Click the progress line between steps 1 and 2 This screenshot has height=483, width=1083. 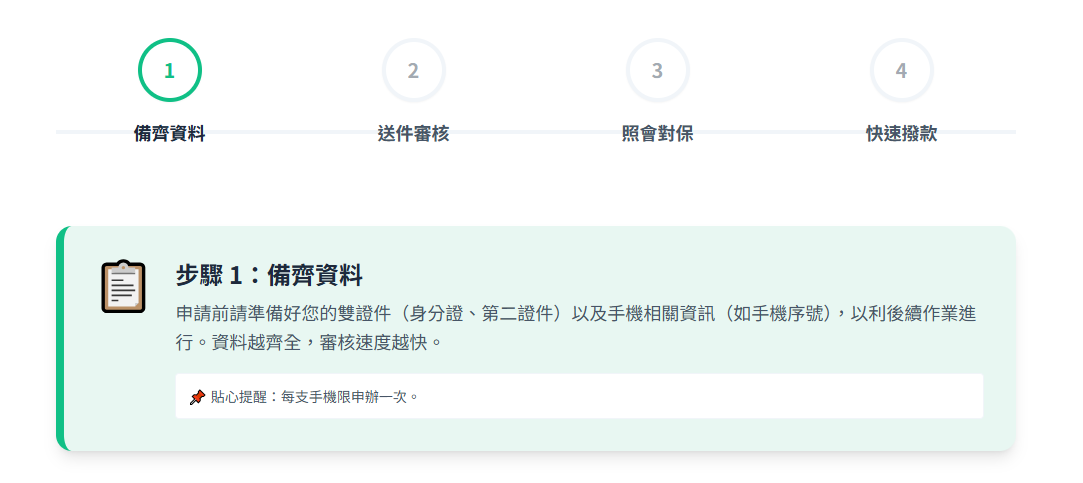(292, 132)
